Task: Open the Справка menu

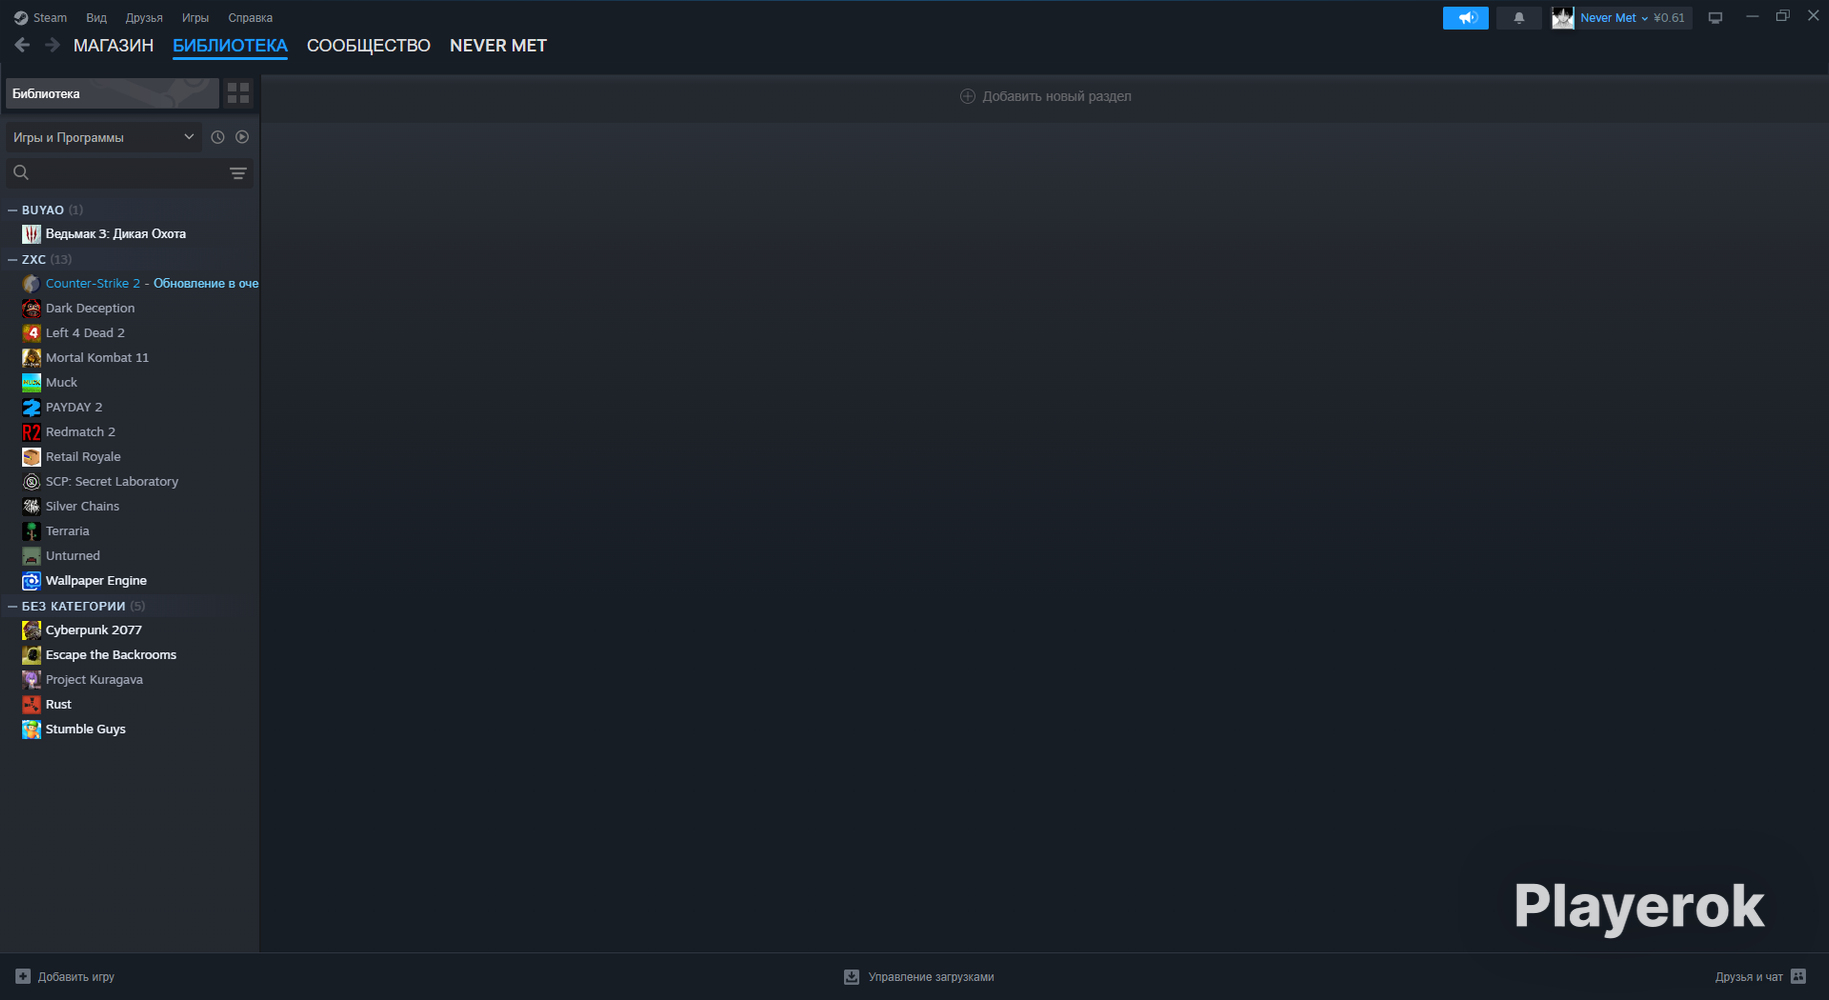Action: [x=250, y=18]
